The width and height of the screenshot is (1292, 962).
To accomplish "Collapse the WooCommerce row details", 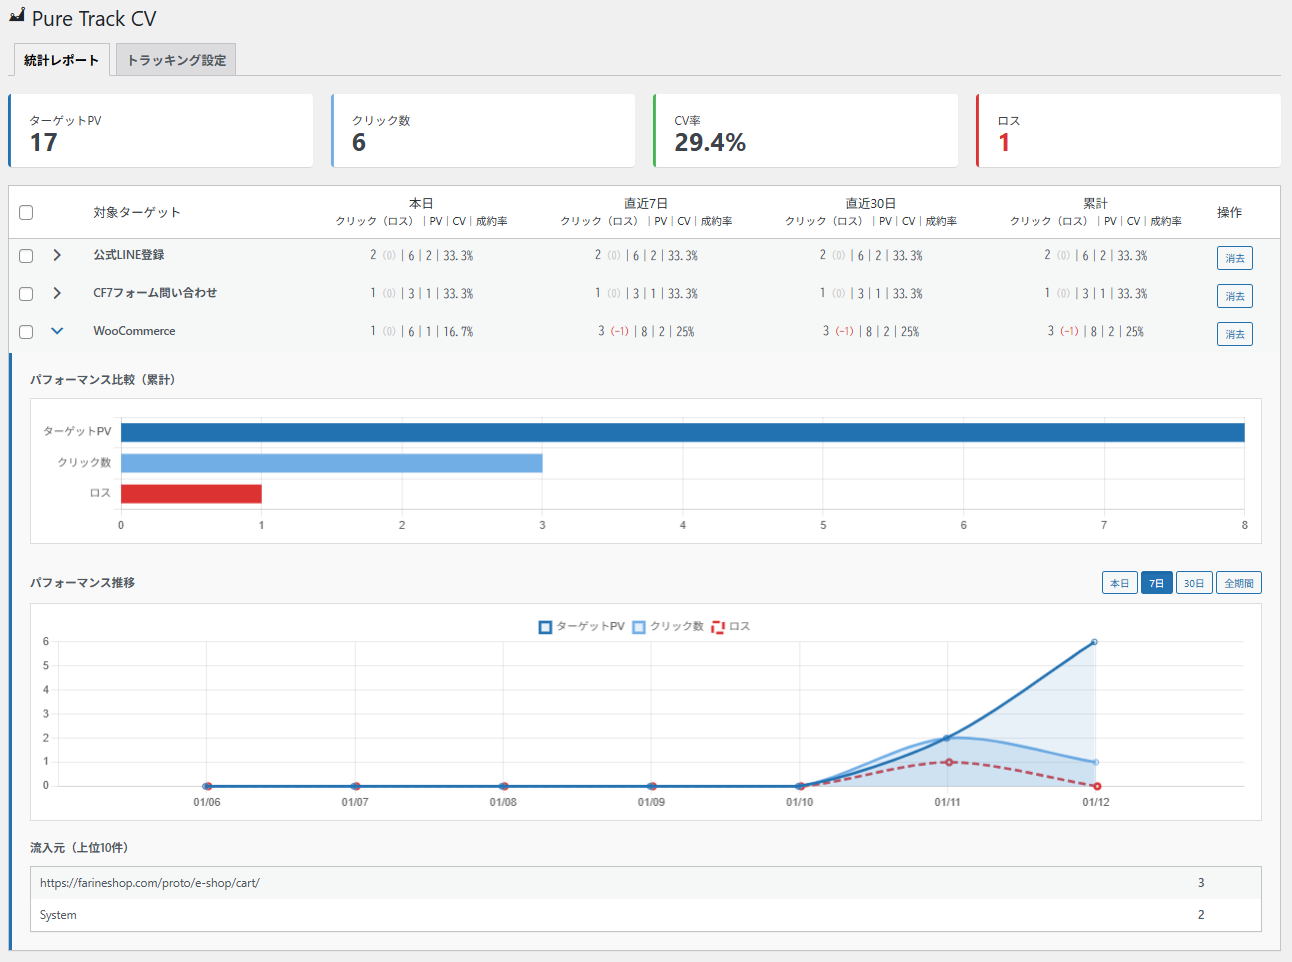I will coord(57,331).
